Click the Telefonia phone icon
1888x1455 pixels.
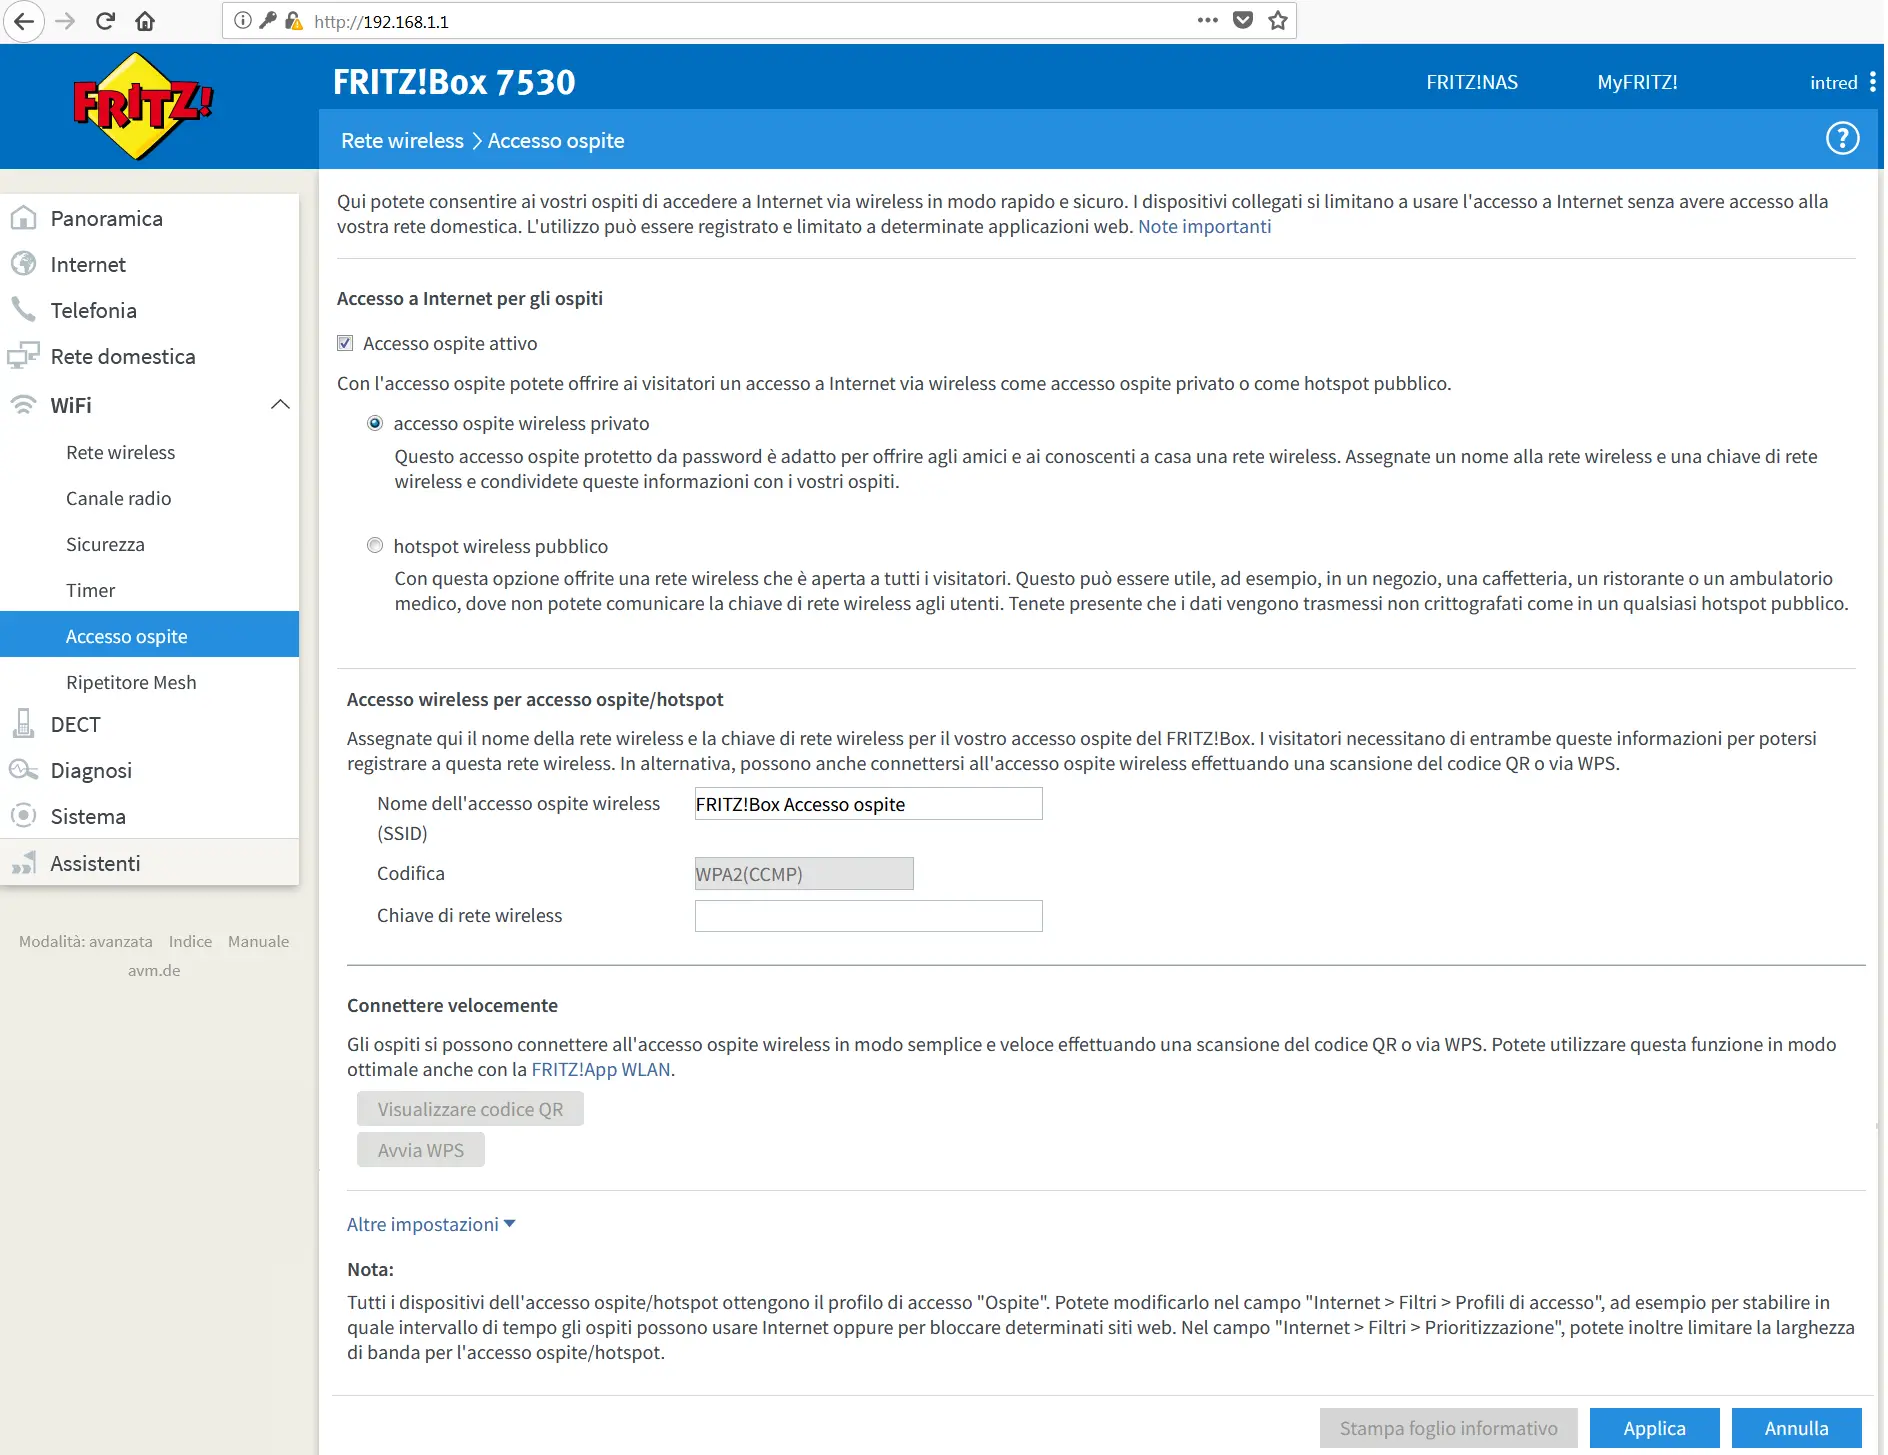click(x=24, y=310)
